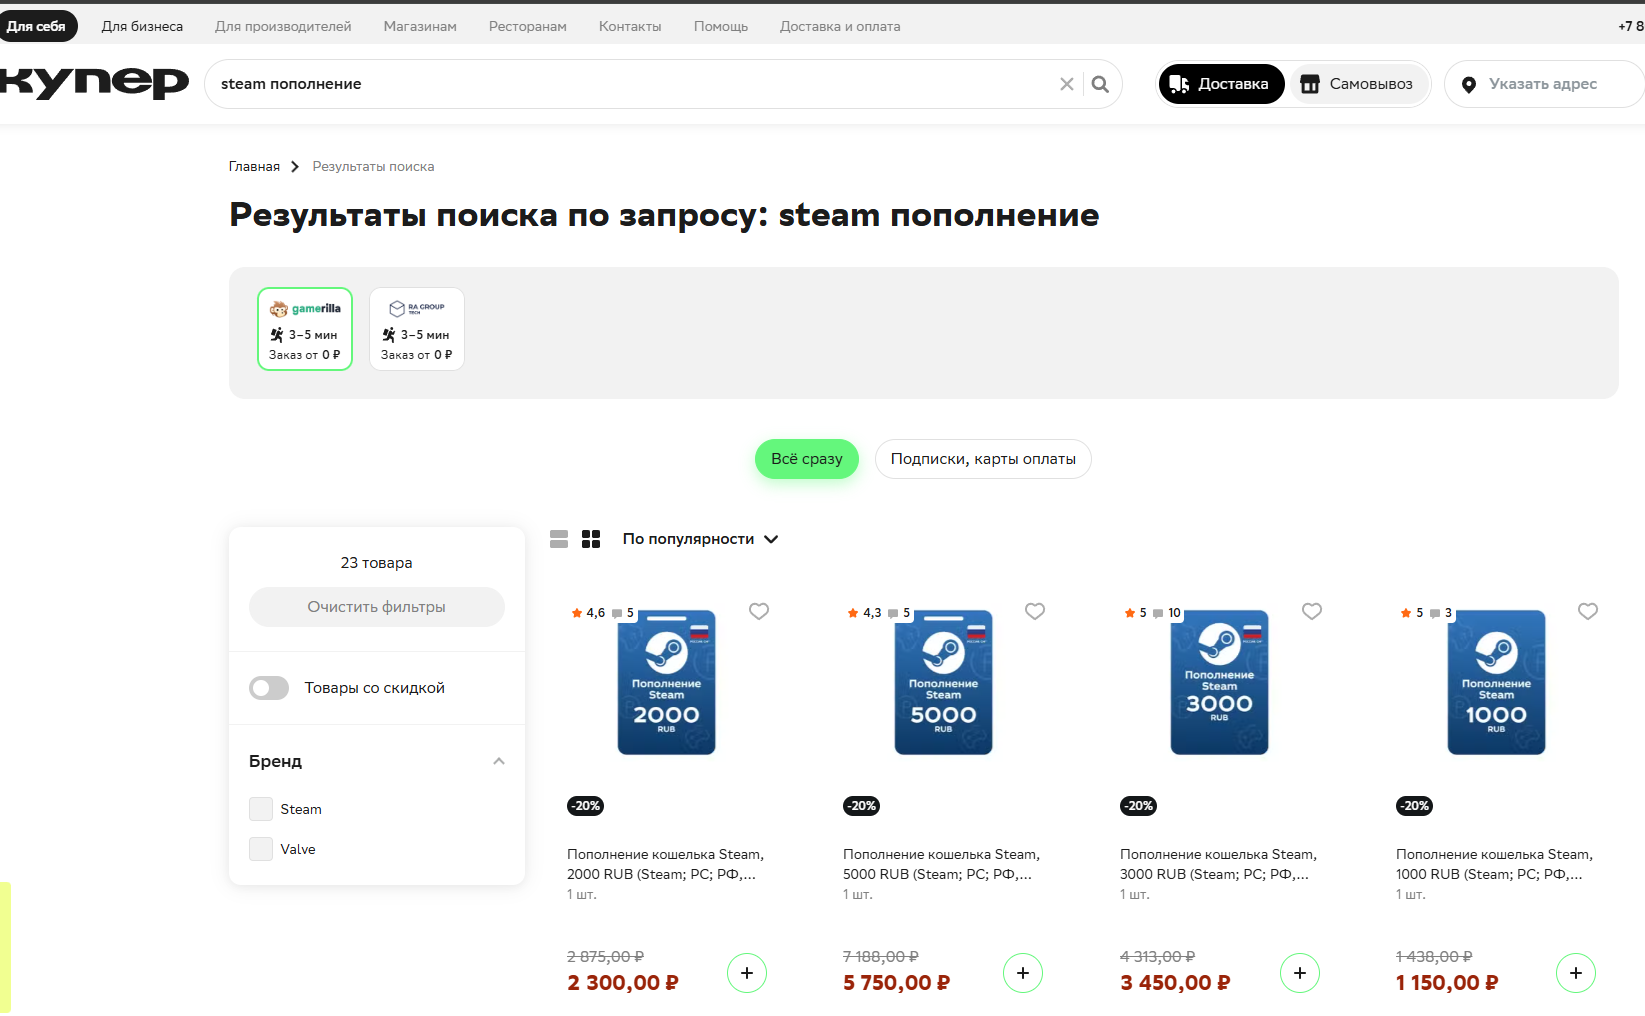Open the Купер logo home link
1645x1016 pixels.
tap(94, 82)
